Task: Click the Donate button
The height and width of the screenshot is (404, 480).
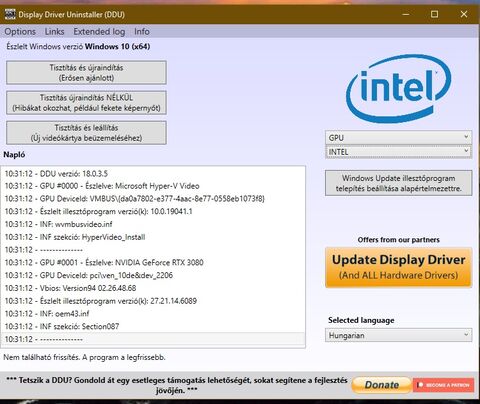Action: click(381, 385)
